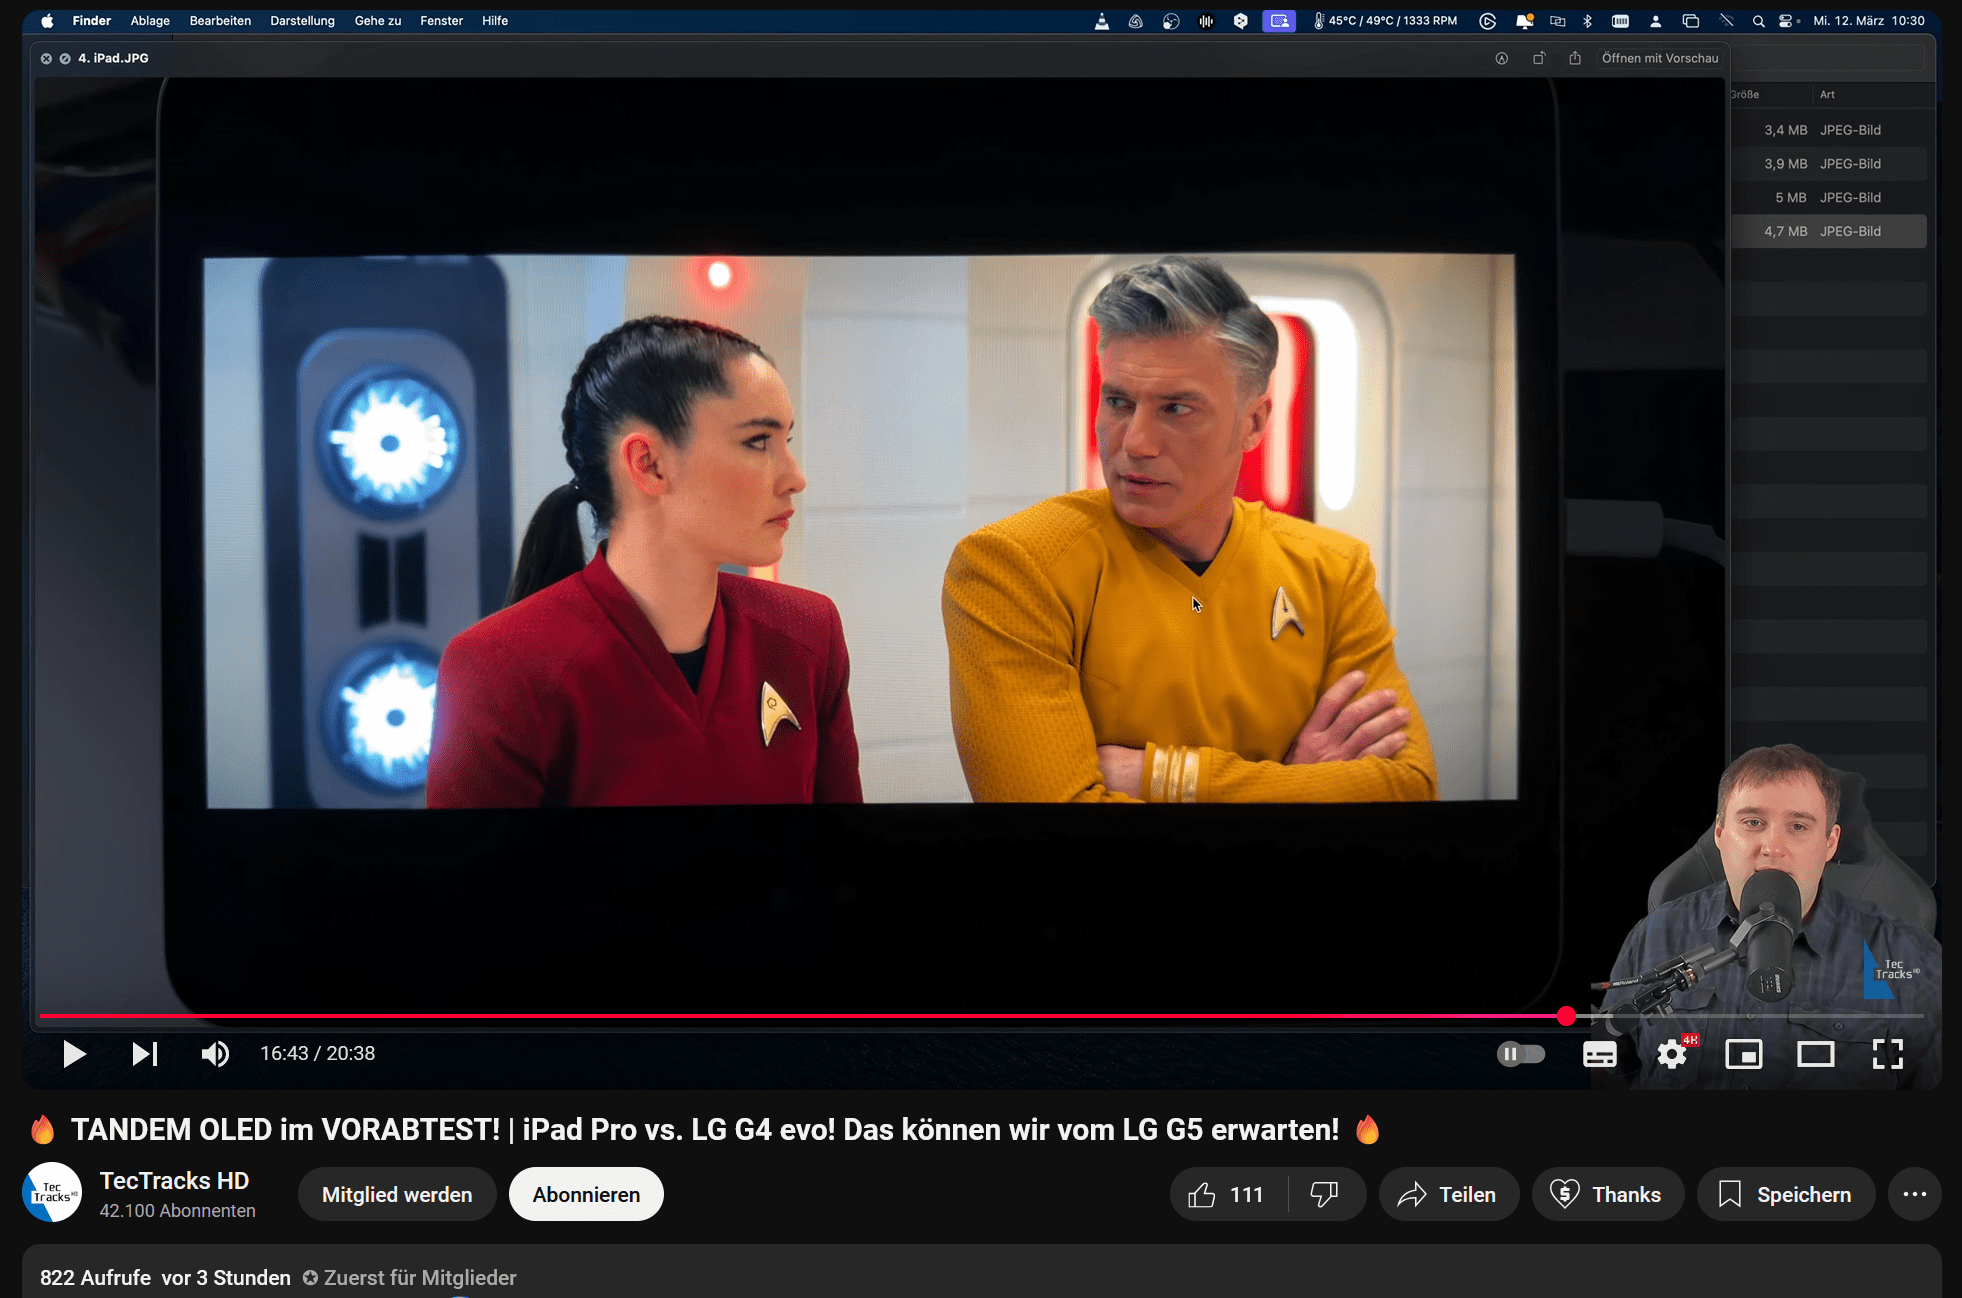Viewport: 1962px width, 1298px height.
Task: Switch to theater mode
Action: click(1816, 1054)
